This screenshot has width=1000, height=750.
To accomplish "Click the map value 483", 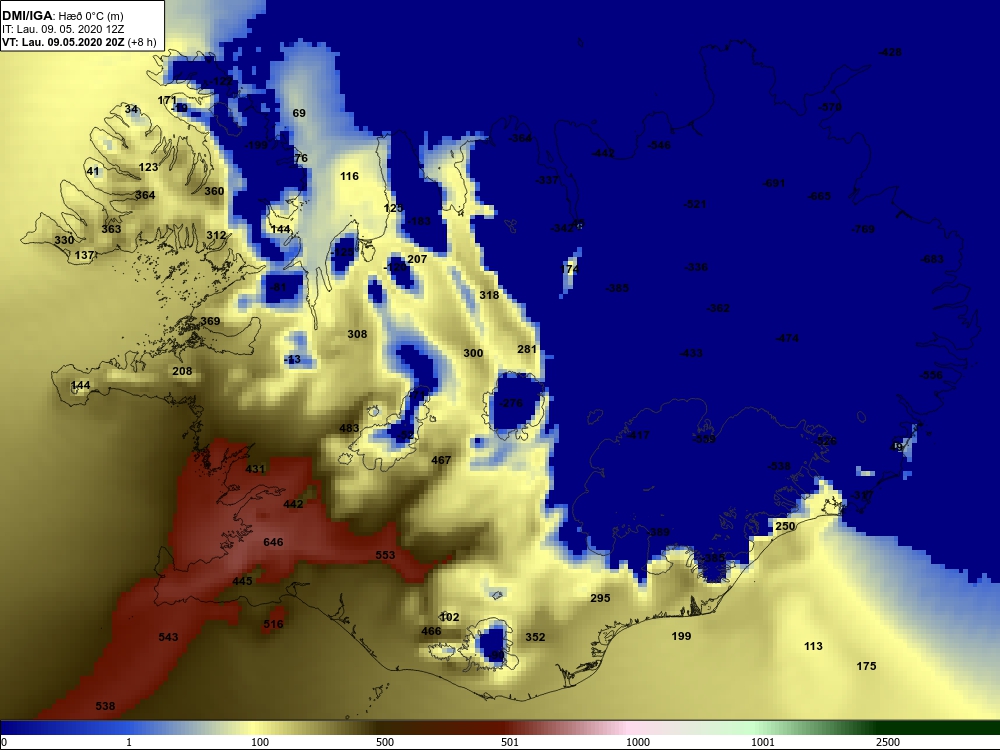I will 349,429.
